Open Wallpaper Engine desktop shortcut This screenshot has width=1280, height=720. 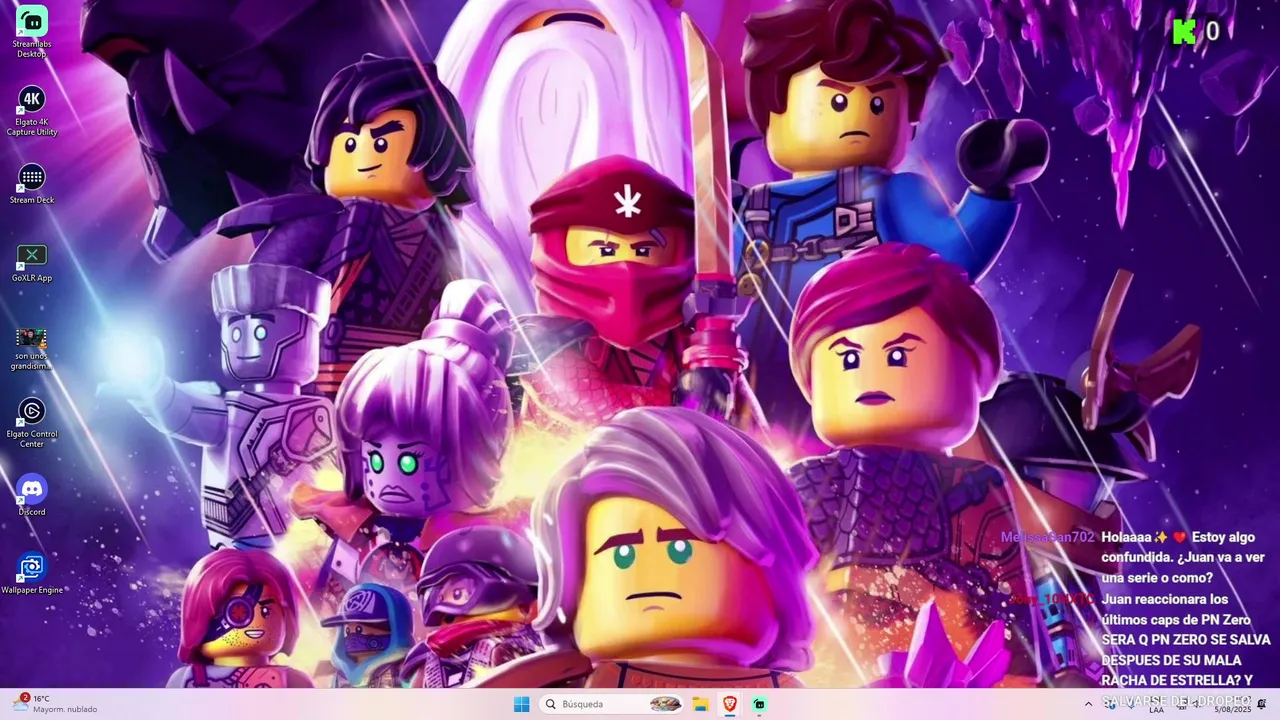[32, 574]
